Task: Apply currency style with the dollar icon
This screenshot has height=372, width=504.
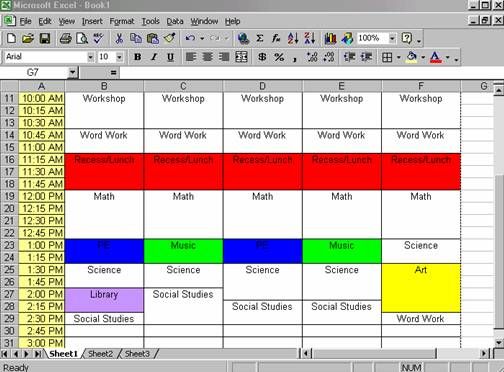Action: pos(262,57)
